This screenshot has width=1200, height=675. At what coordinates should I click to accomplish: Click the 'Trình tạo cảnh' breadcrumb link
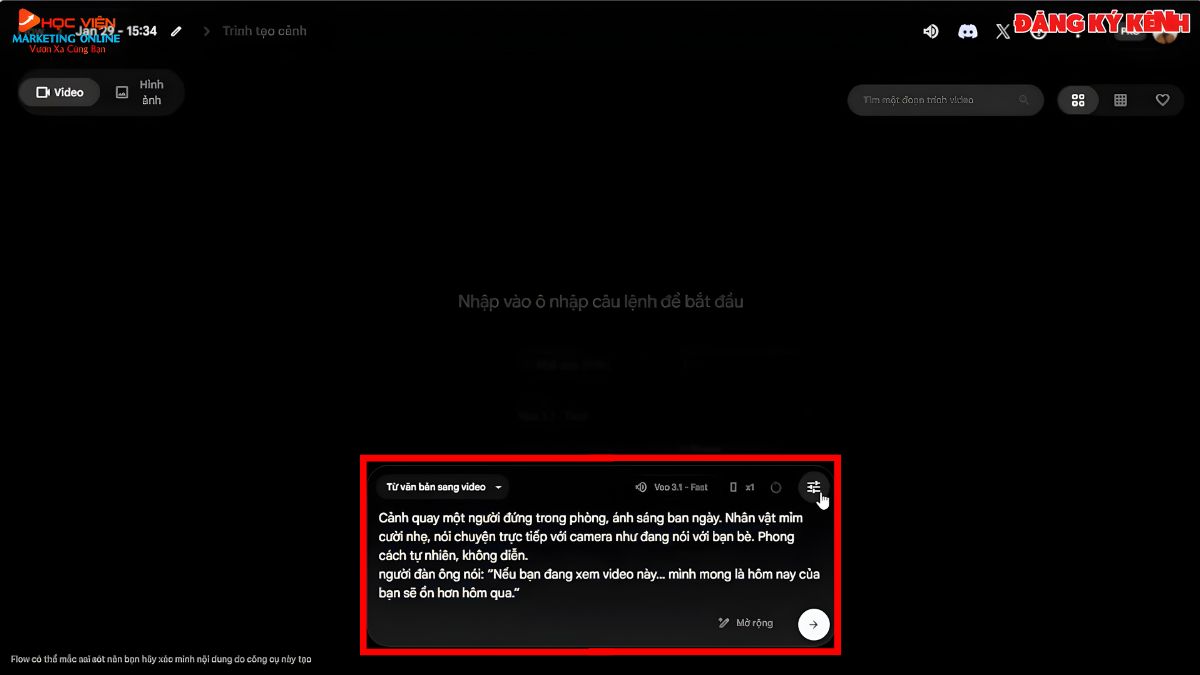point(264,31)
